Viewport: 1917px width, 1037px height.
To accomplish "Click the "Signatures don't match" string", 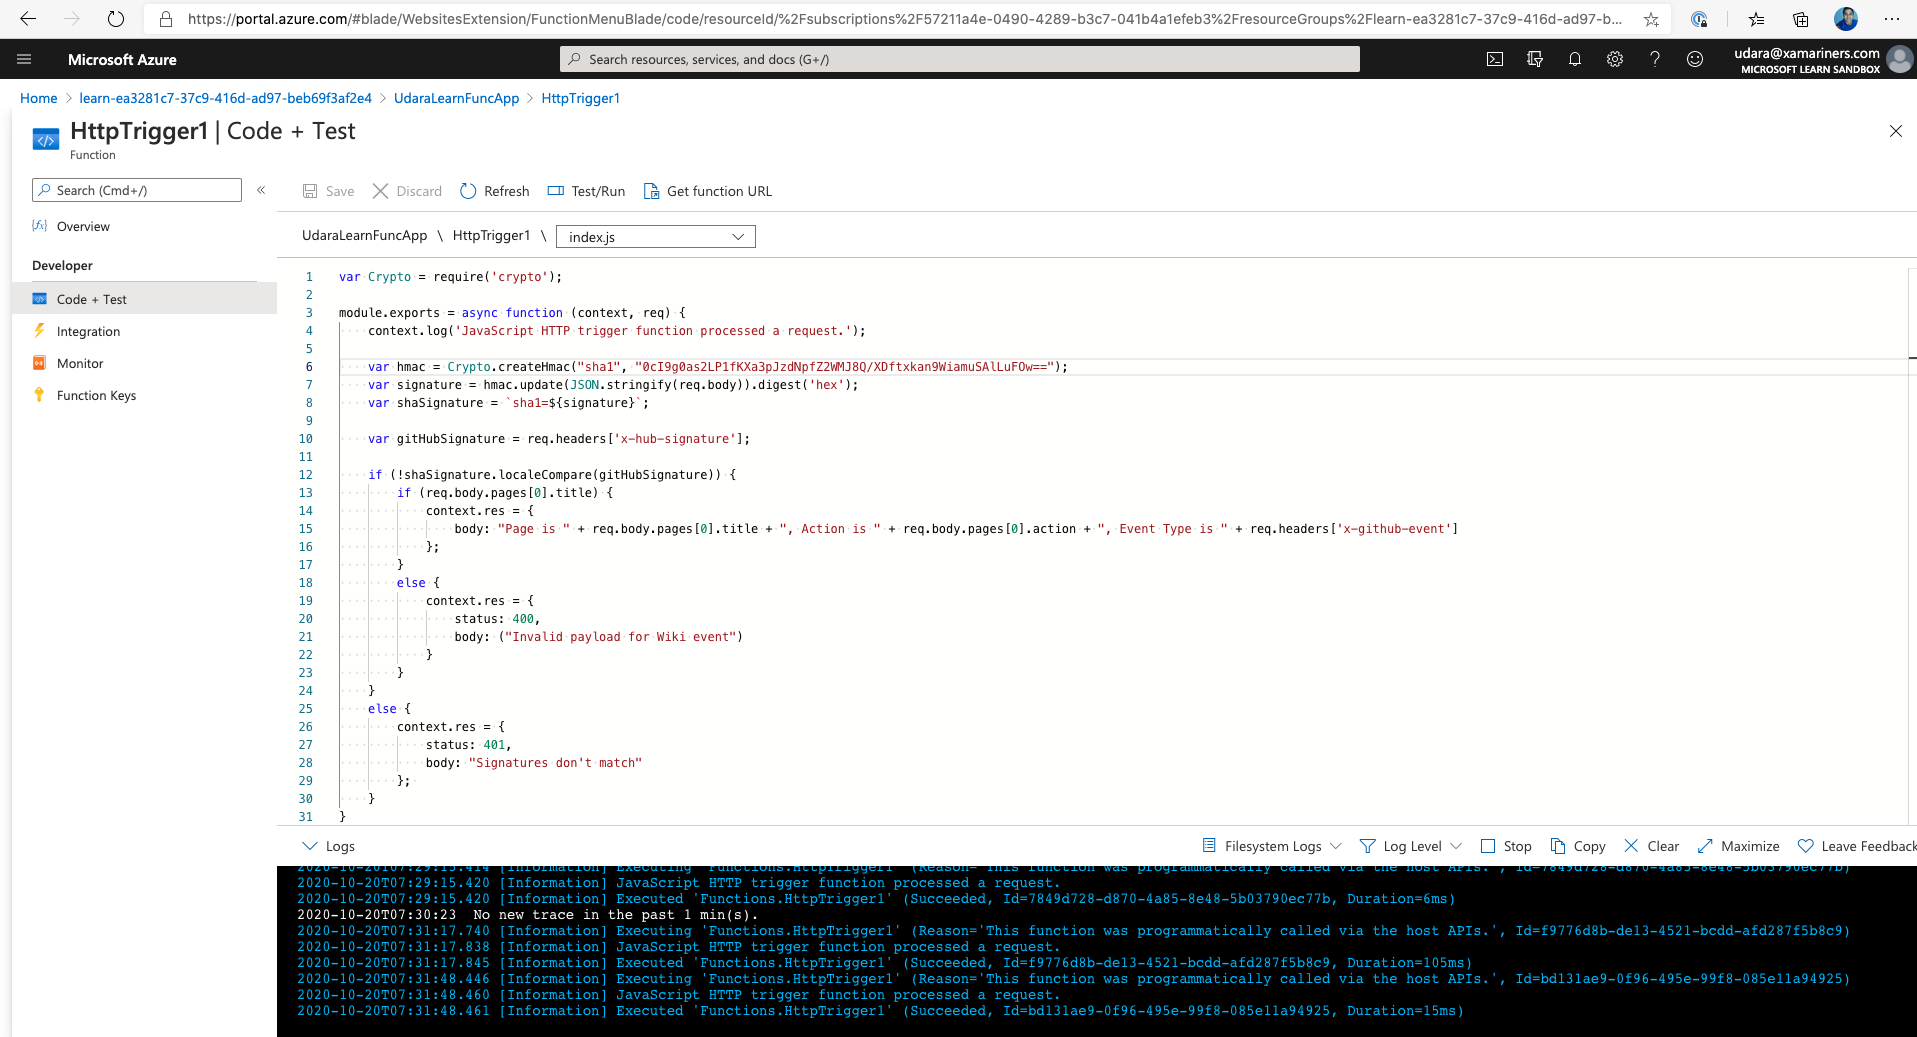I will coord(555,763).
